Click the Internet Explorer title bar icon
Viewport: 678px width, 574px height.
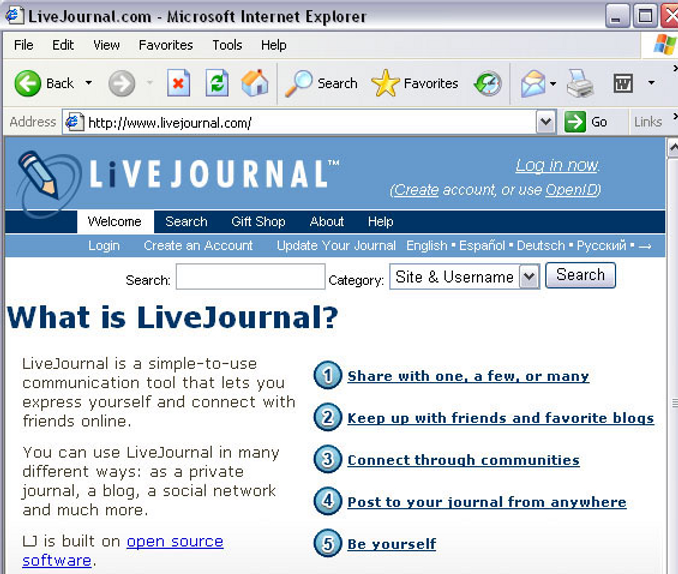[x=13, y=15]
